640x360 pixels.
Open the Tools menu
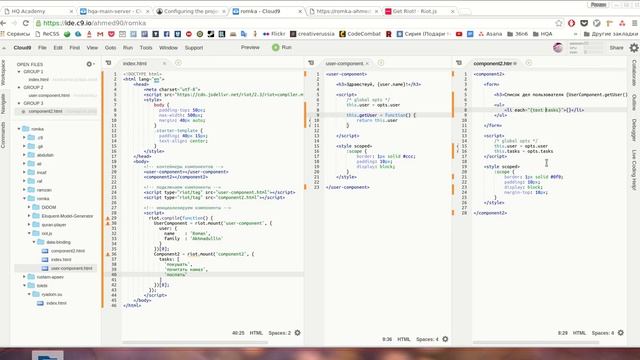[x=146, y=48]
